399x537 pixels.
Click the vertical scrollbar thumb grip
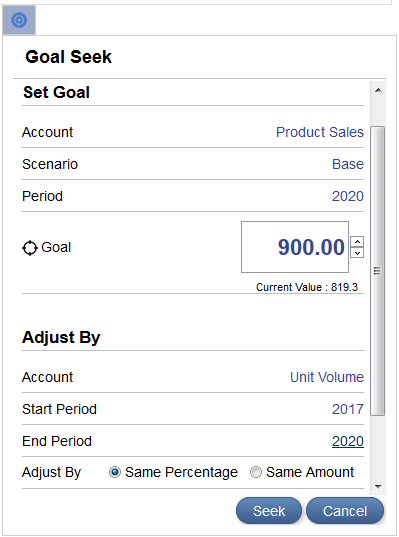(377, 271)
